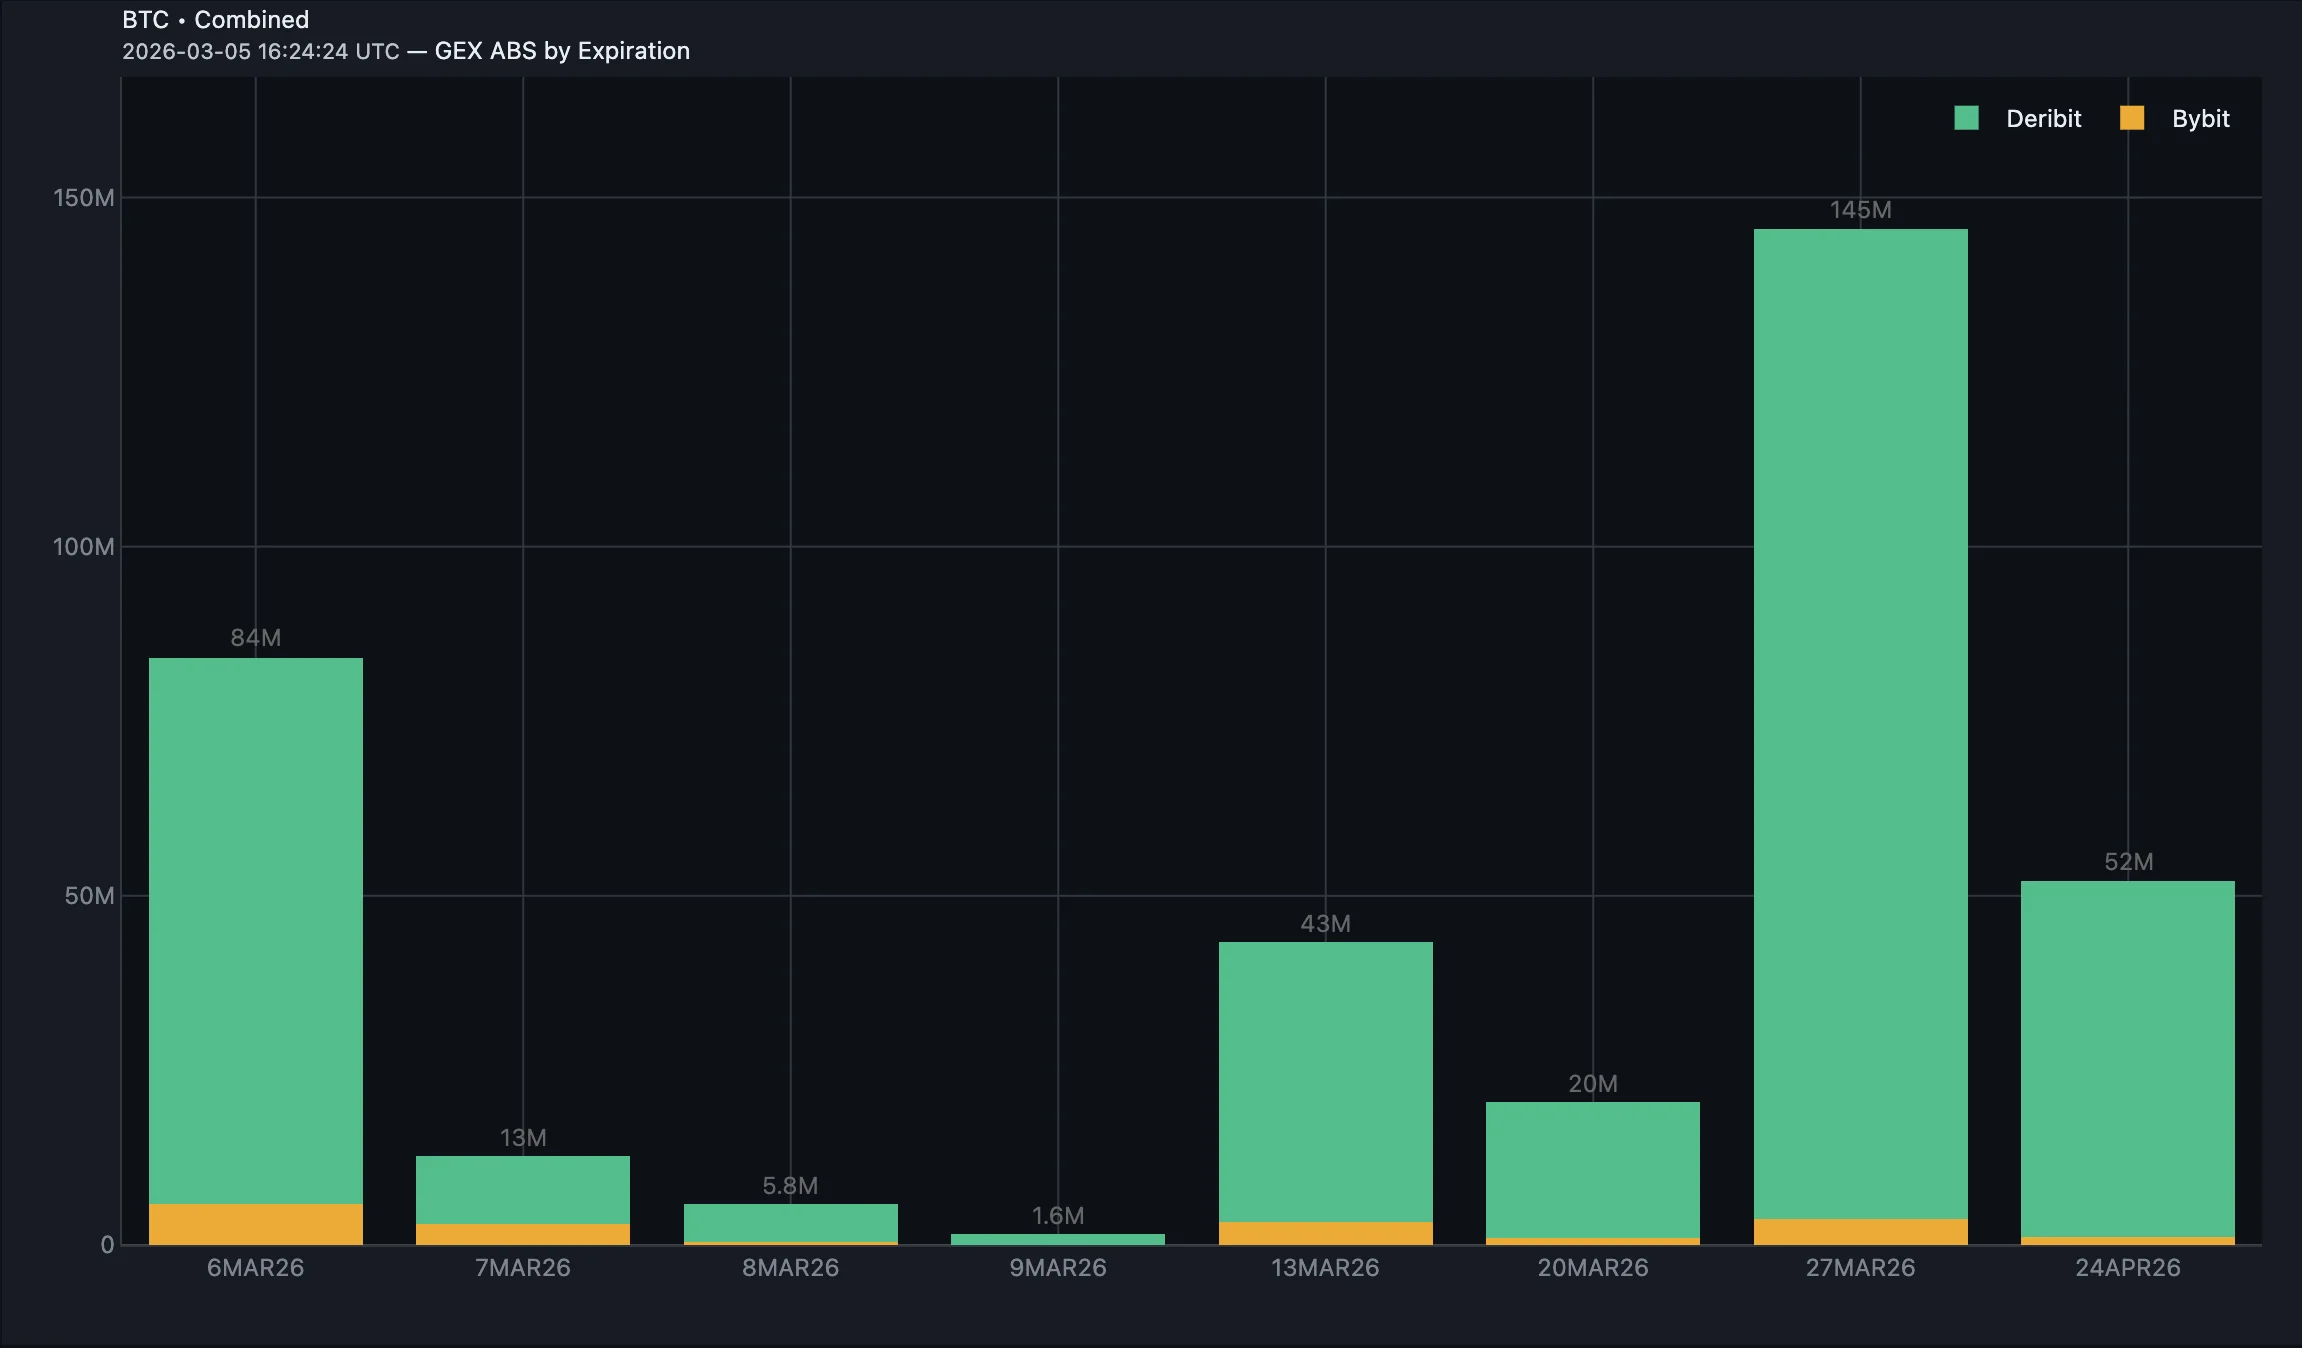2302x1348 pixels.
Task: Click the BTC • Combined title
Action: [215, 20]
